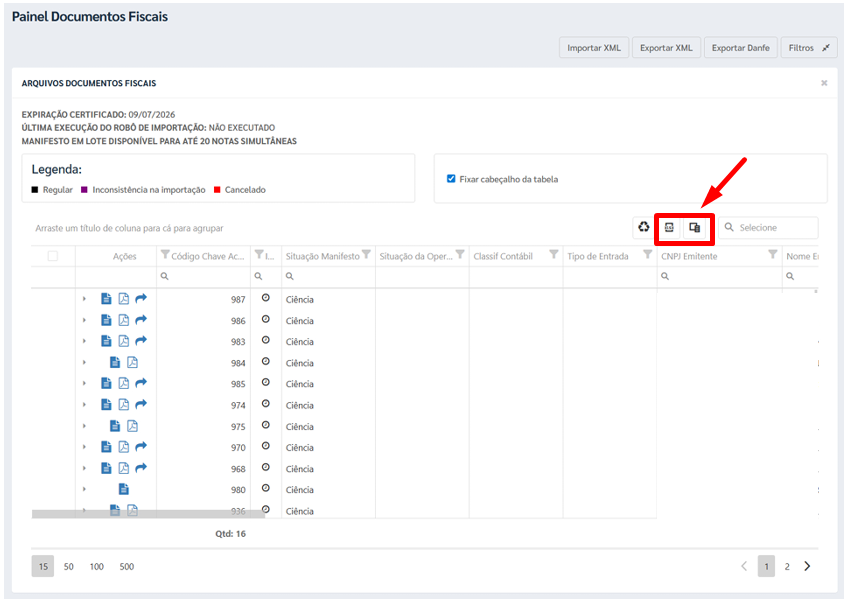The image size is (852, 602).
Task: Open the PDF icon for row 987
Action: point(124,298)
